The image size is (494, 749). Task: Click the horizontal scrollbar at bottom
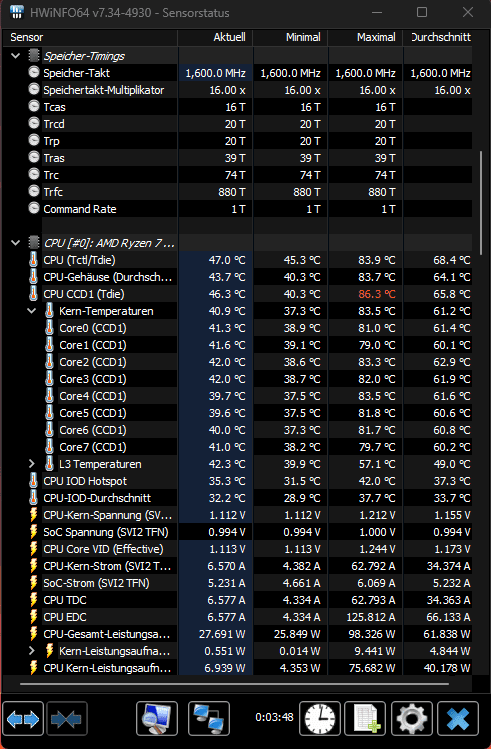pos(234,684)
